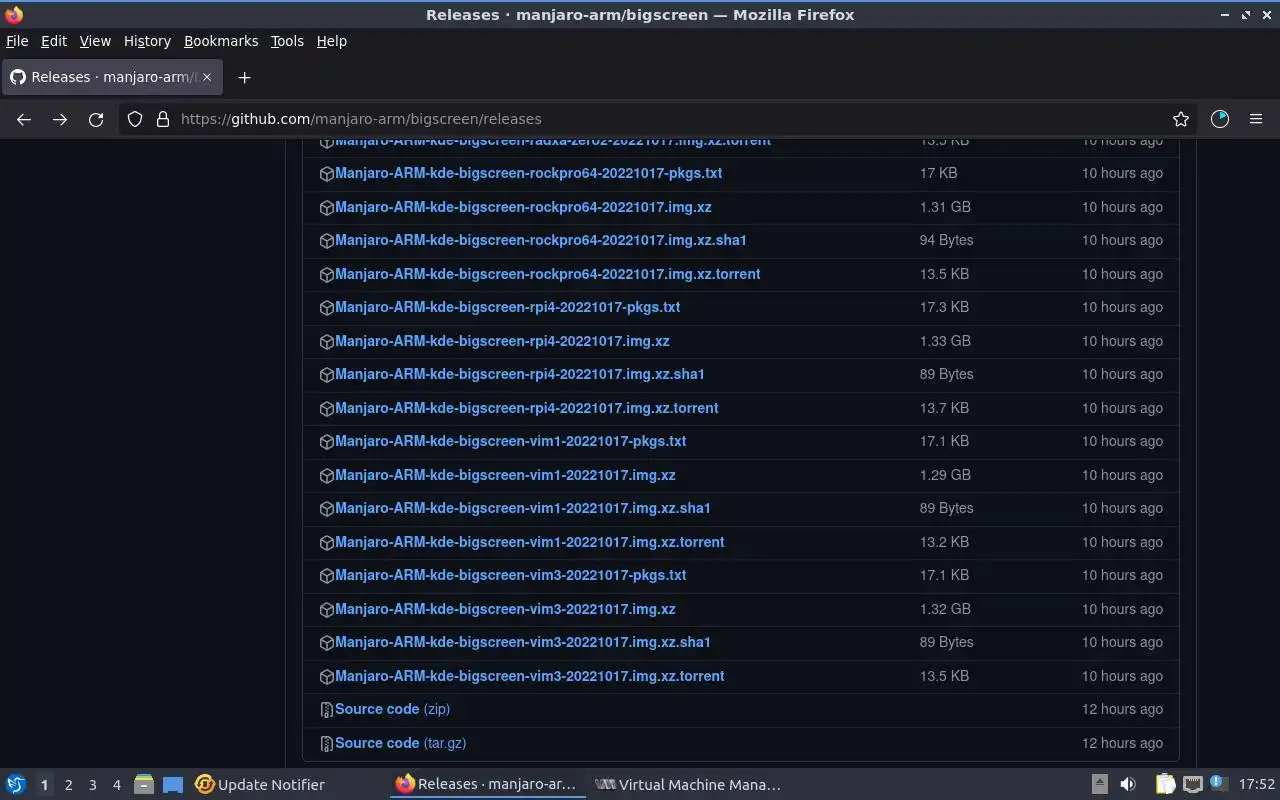The image size is (1280, 800).
Task: Open the Firefox account circle icon
Action: (1220, 119)
